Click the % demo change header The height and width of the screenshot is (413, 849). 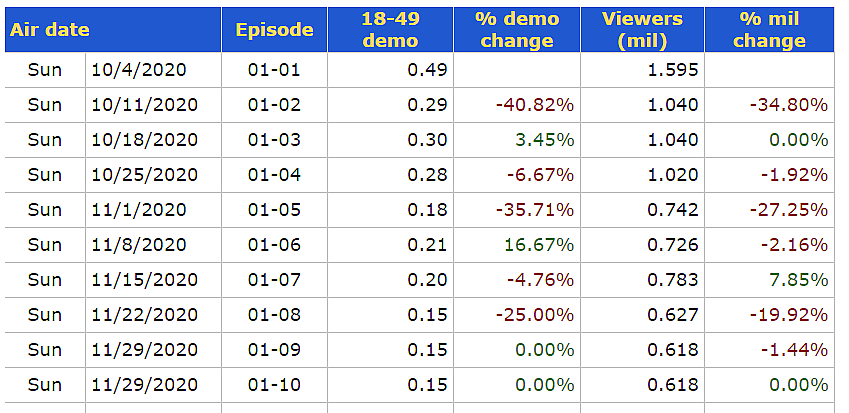pyautogui.click(x=516, y=29)
